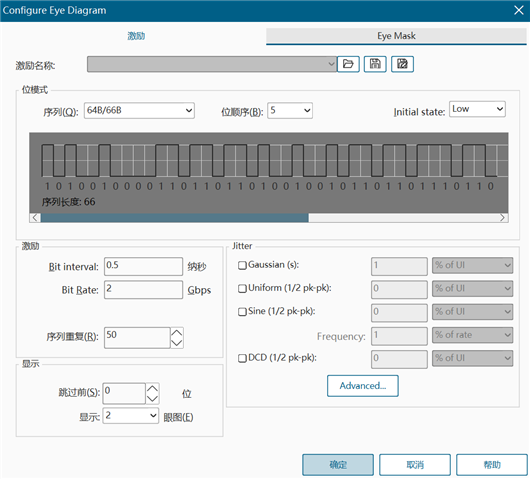530x479 pixels.
Task: Increase sequence repeat with up arrow
Action: 177,333
